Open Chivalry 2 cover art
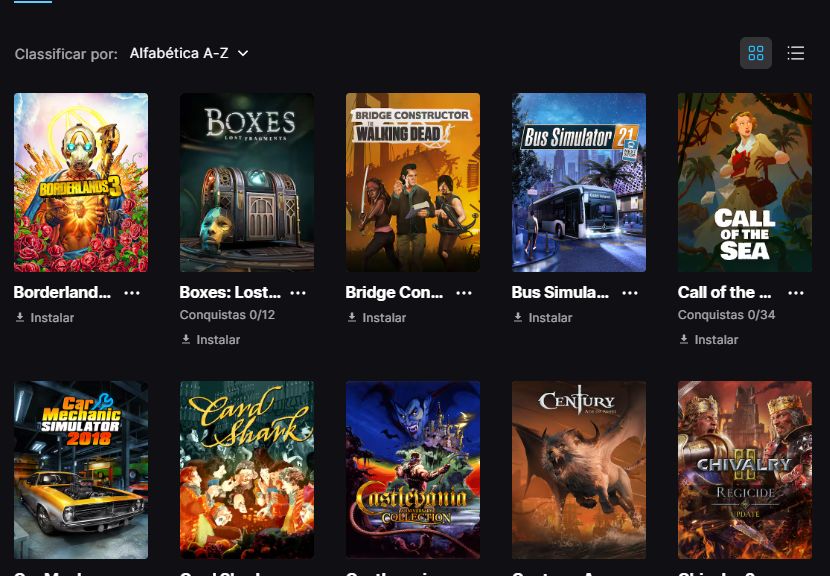830x576 pixels. (745, 470)
